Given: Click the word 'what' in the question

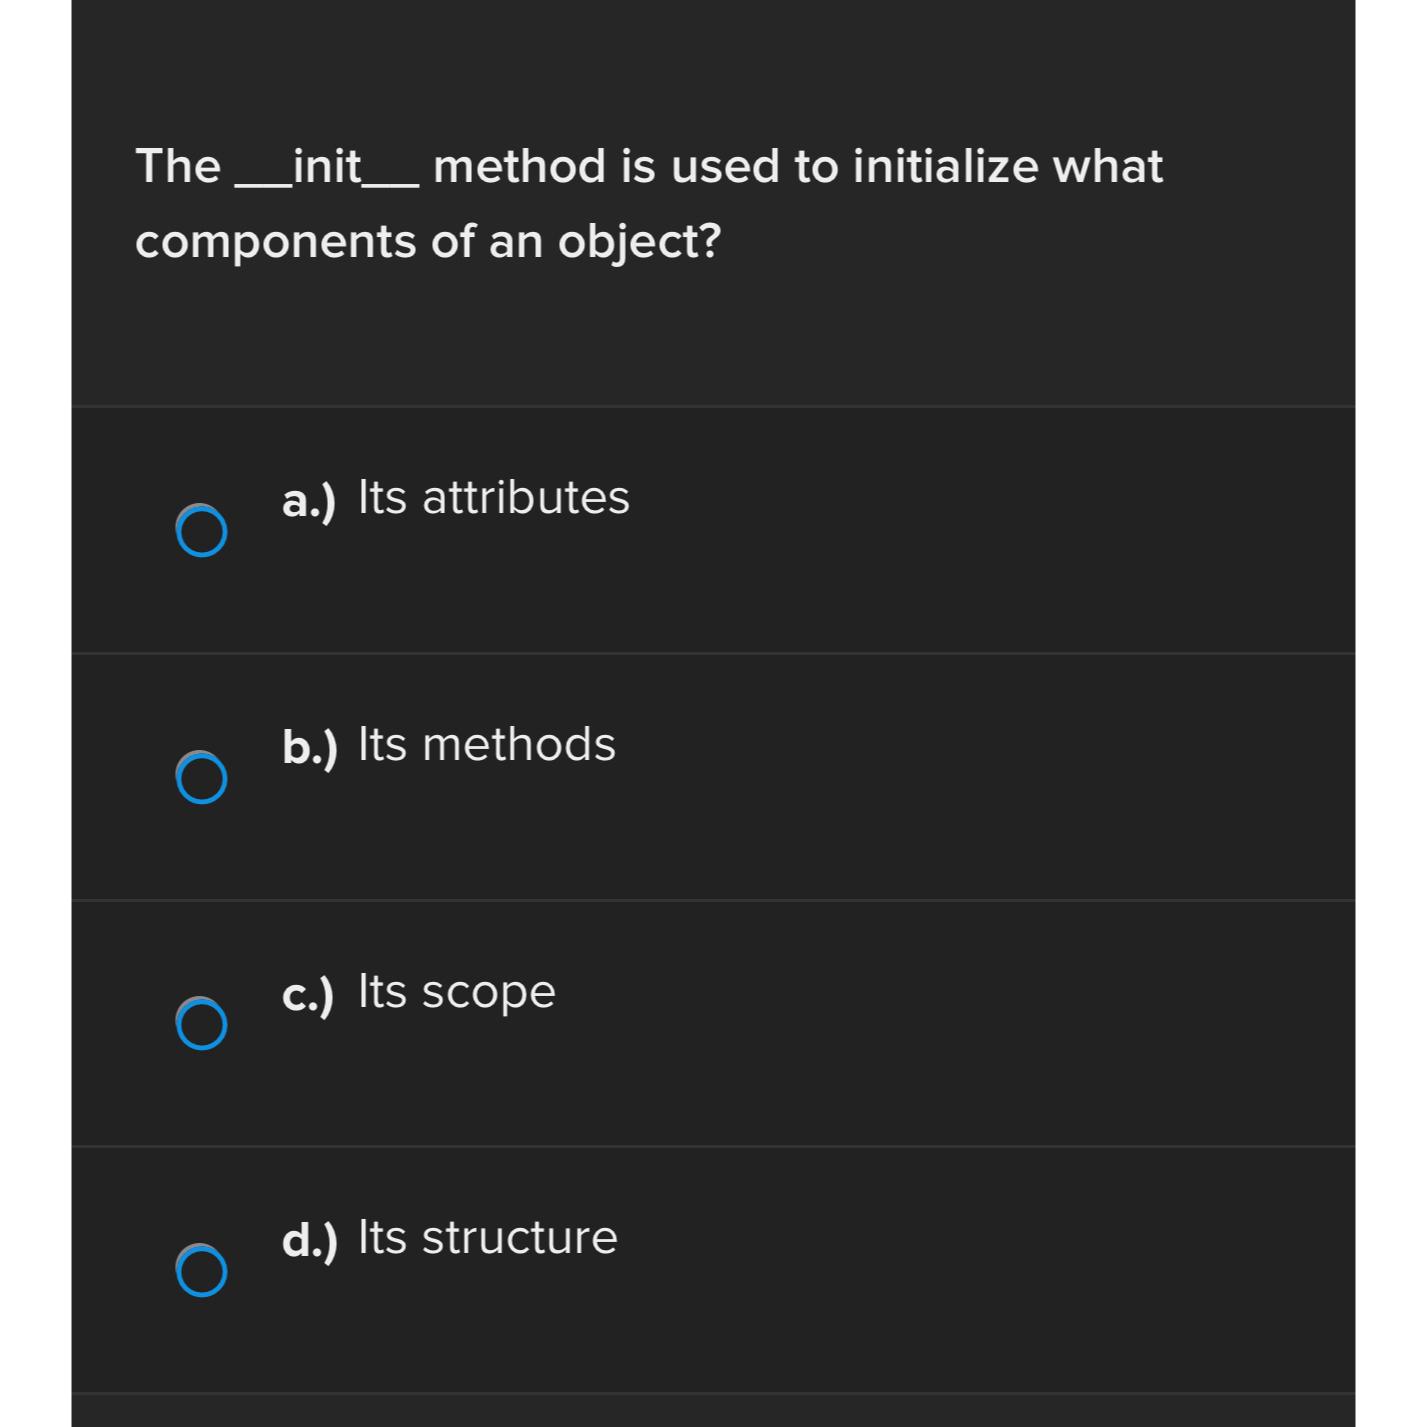Looking at the screenshot, I should point(1108,166).
